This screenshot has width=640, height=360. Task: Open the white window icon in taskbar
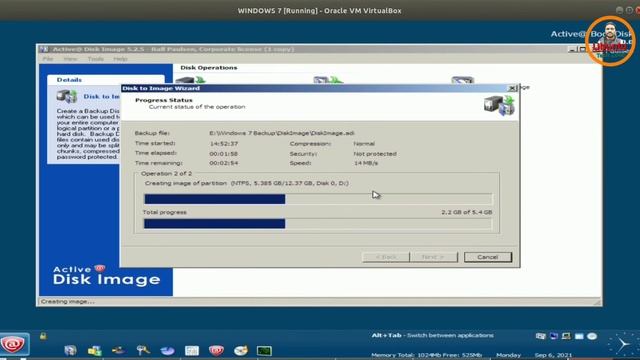click(x=192, y=351)
